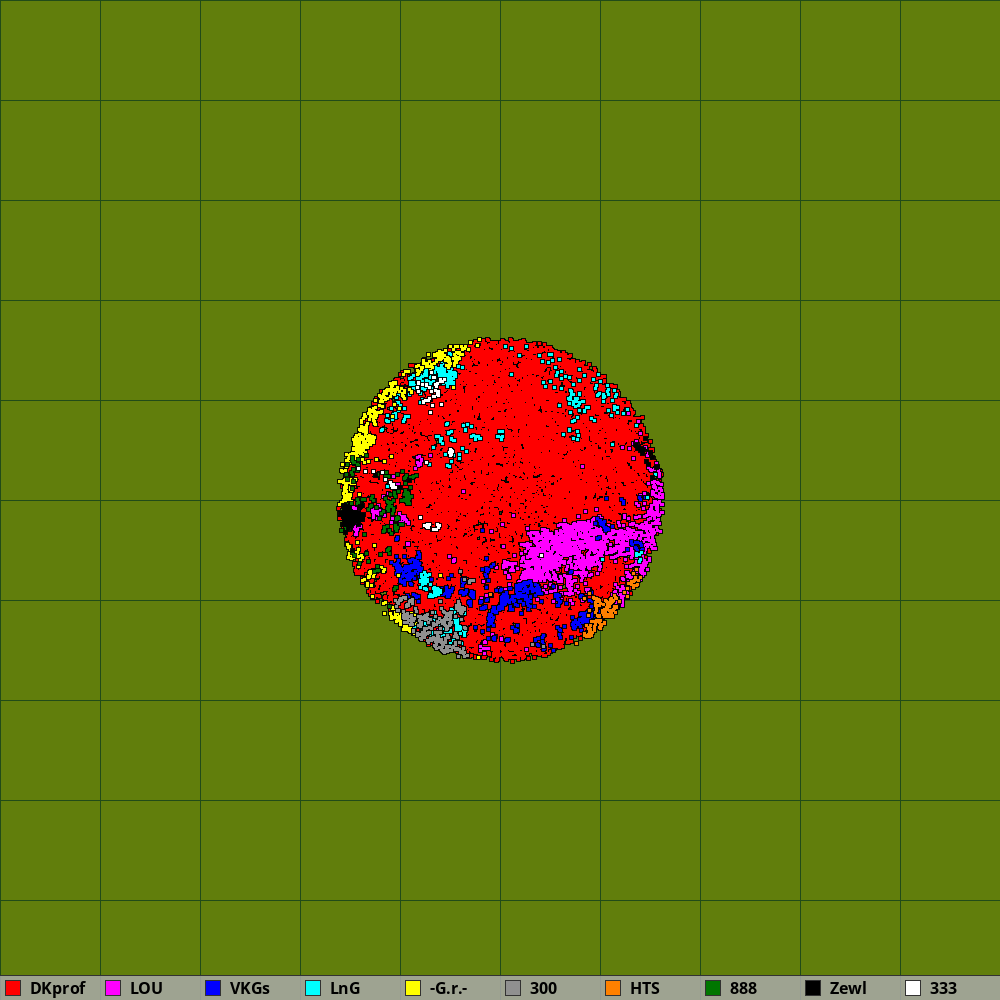
Task: Select the HTS legend label
Action: tap(645, 989)
